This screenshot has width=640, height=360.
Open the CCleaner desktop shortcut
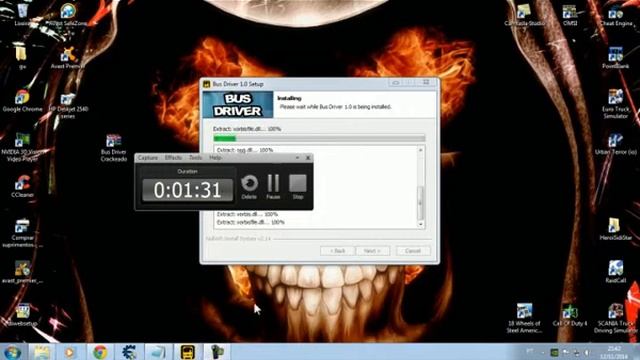22,186
